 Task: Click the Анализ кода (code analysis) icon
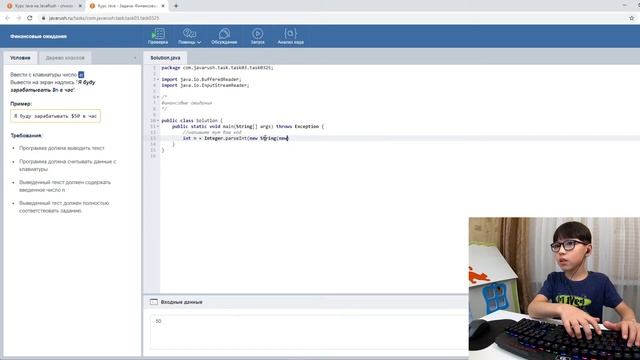coord(291,36)
